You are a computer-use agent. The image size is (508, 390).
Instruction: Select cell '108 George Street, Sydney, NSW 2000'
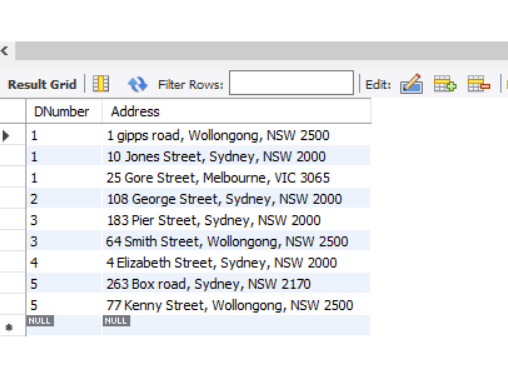(236, 199)
